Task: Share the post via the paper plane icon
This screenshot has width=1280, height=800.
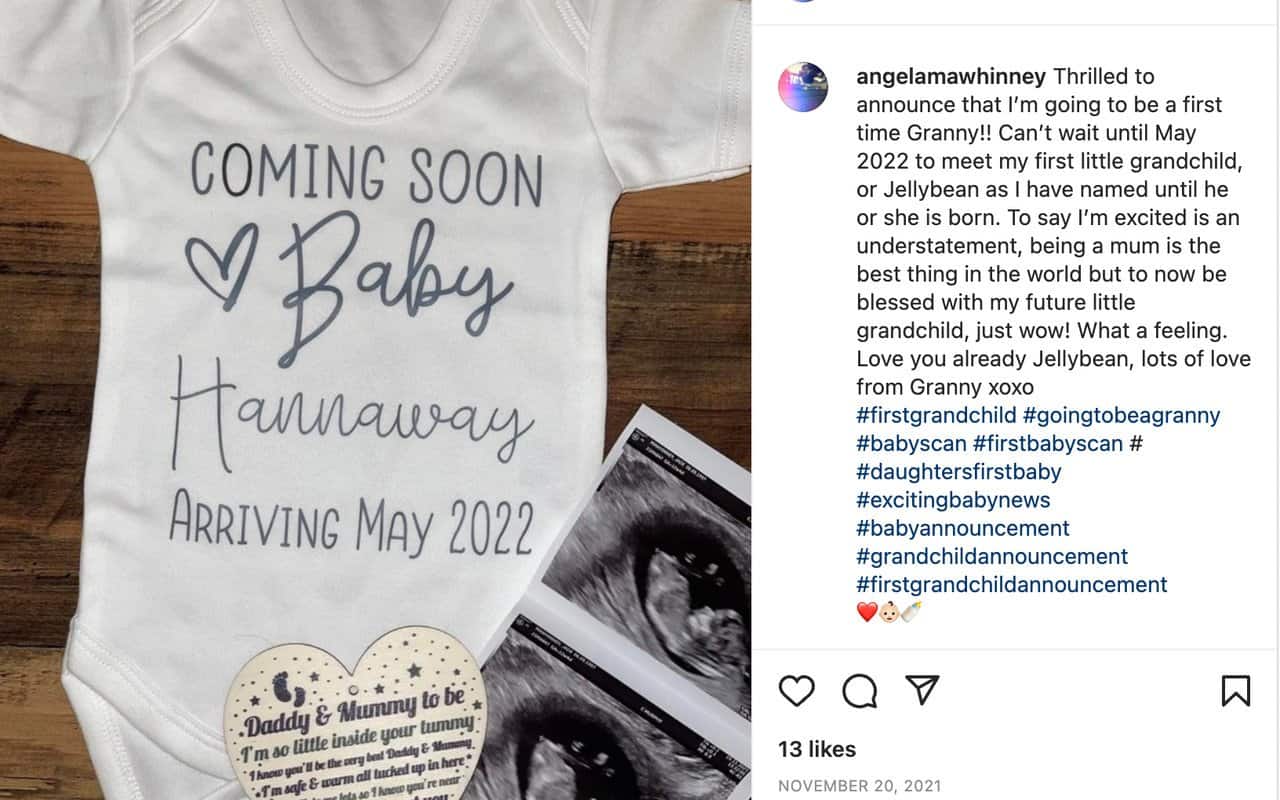Action: pyautogui.click(x=921, y=689)
